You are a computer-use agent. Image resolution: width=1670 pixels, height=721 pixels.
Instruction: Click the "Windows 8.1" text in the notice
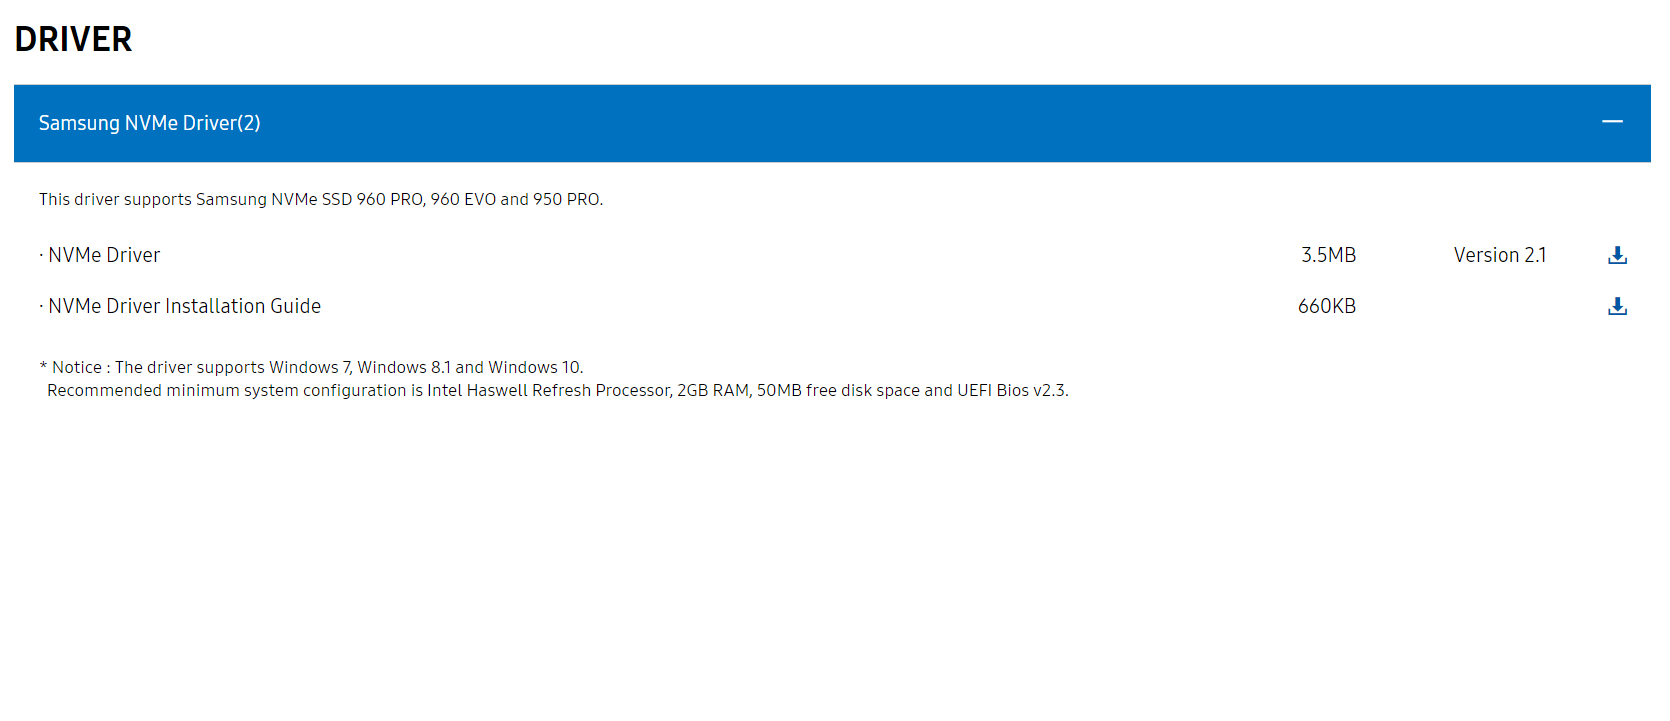pos(404,367)
